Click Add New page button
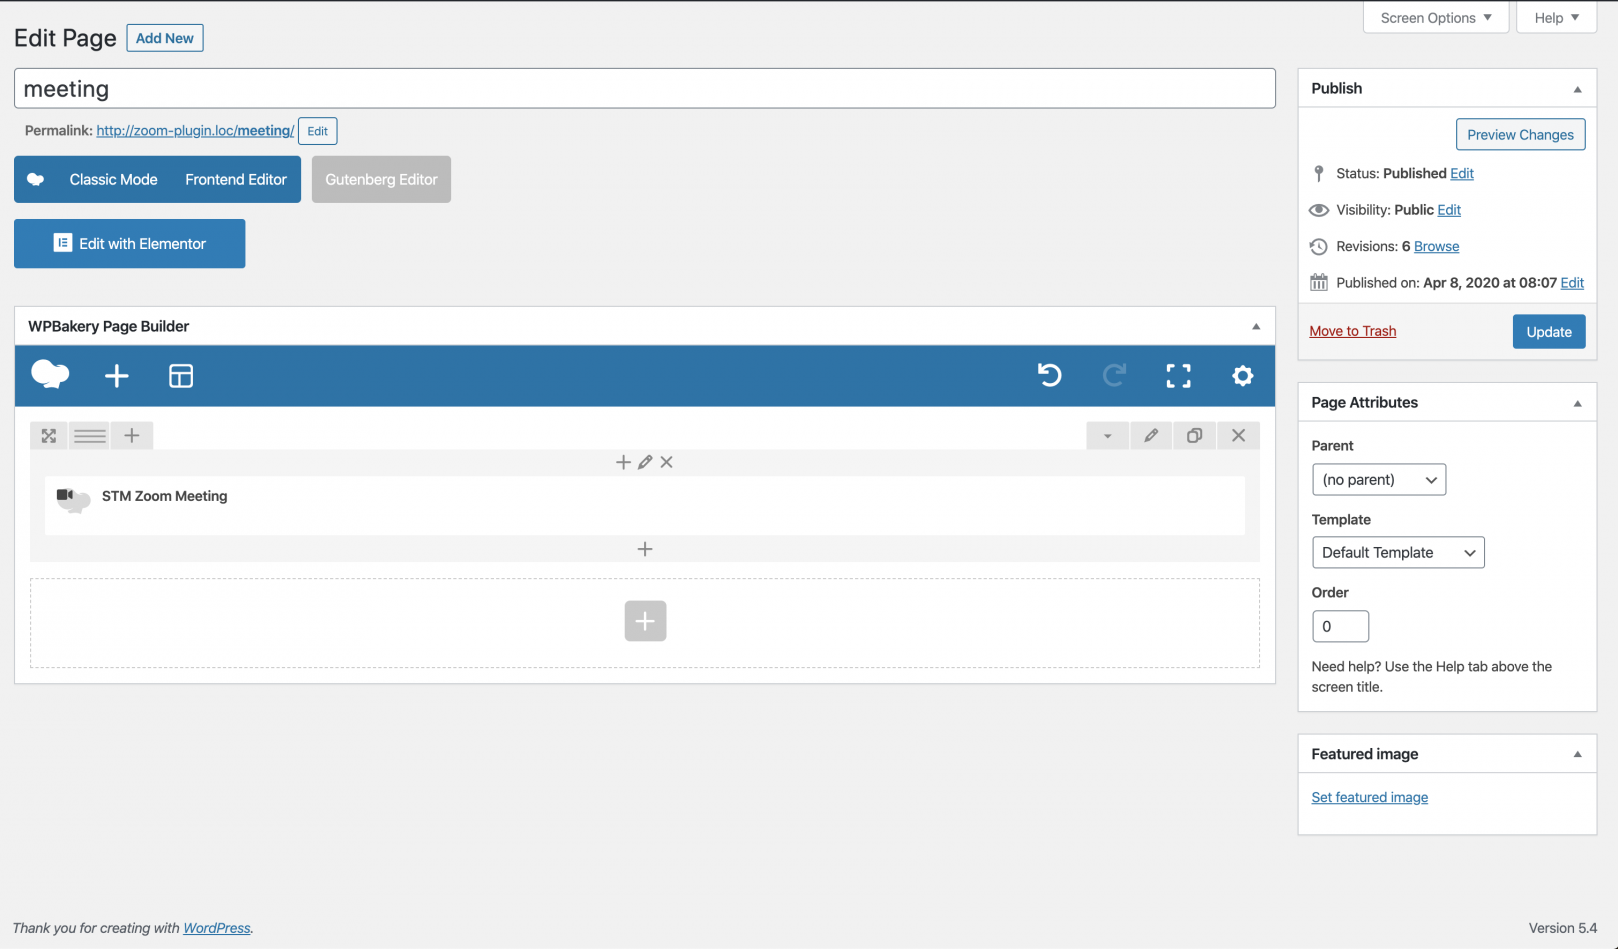 click(x=165, y=38)
